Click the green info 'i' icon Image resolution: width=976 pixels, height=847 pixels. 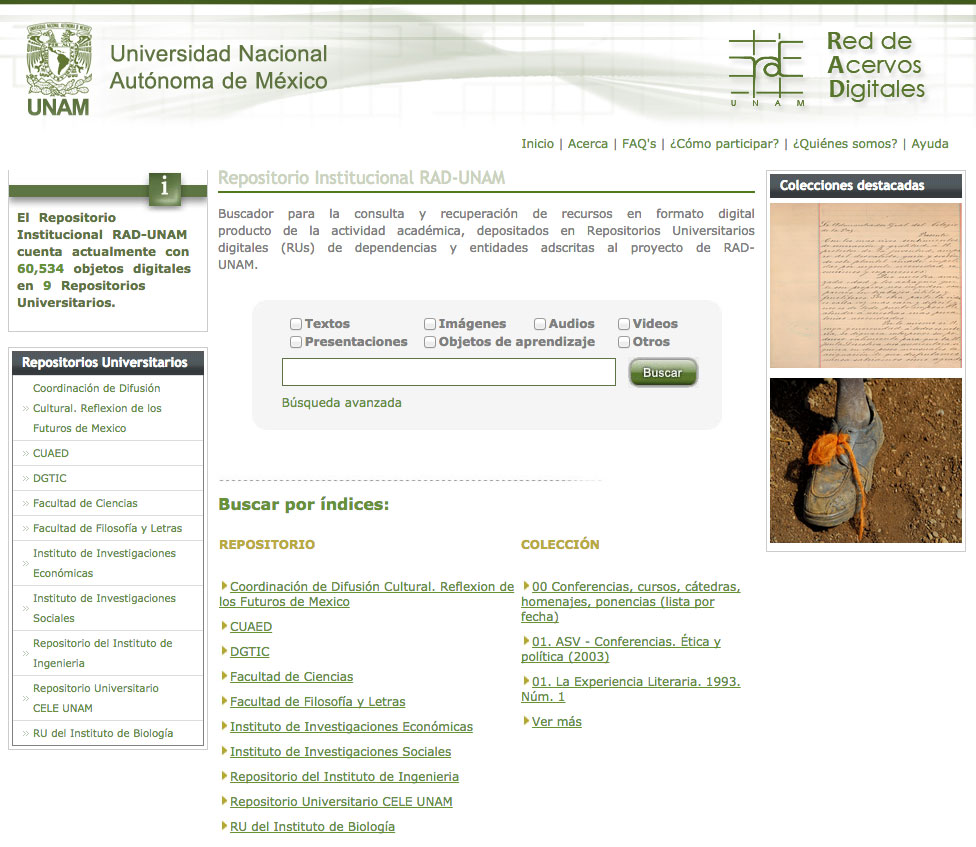164,188
